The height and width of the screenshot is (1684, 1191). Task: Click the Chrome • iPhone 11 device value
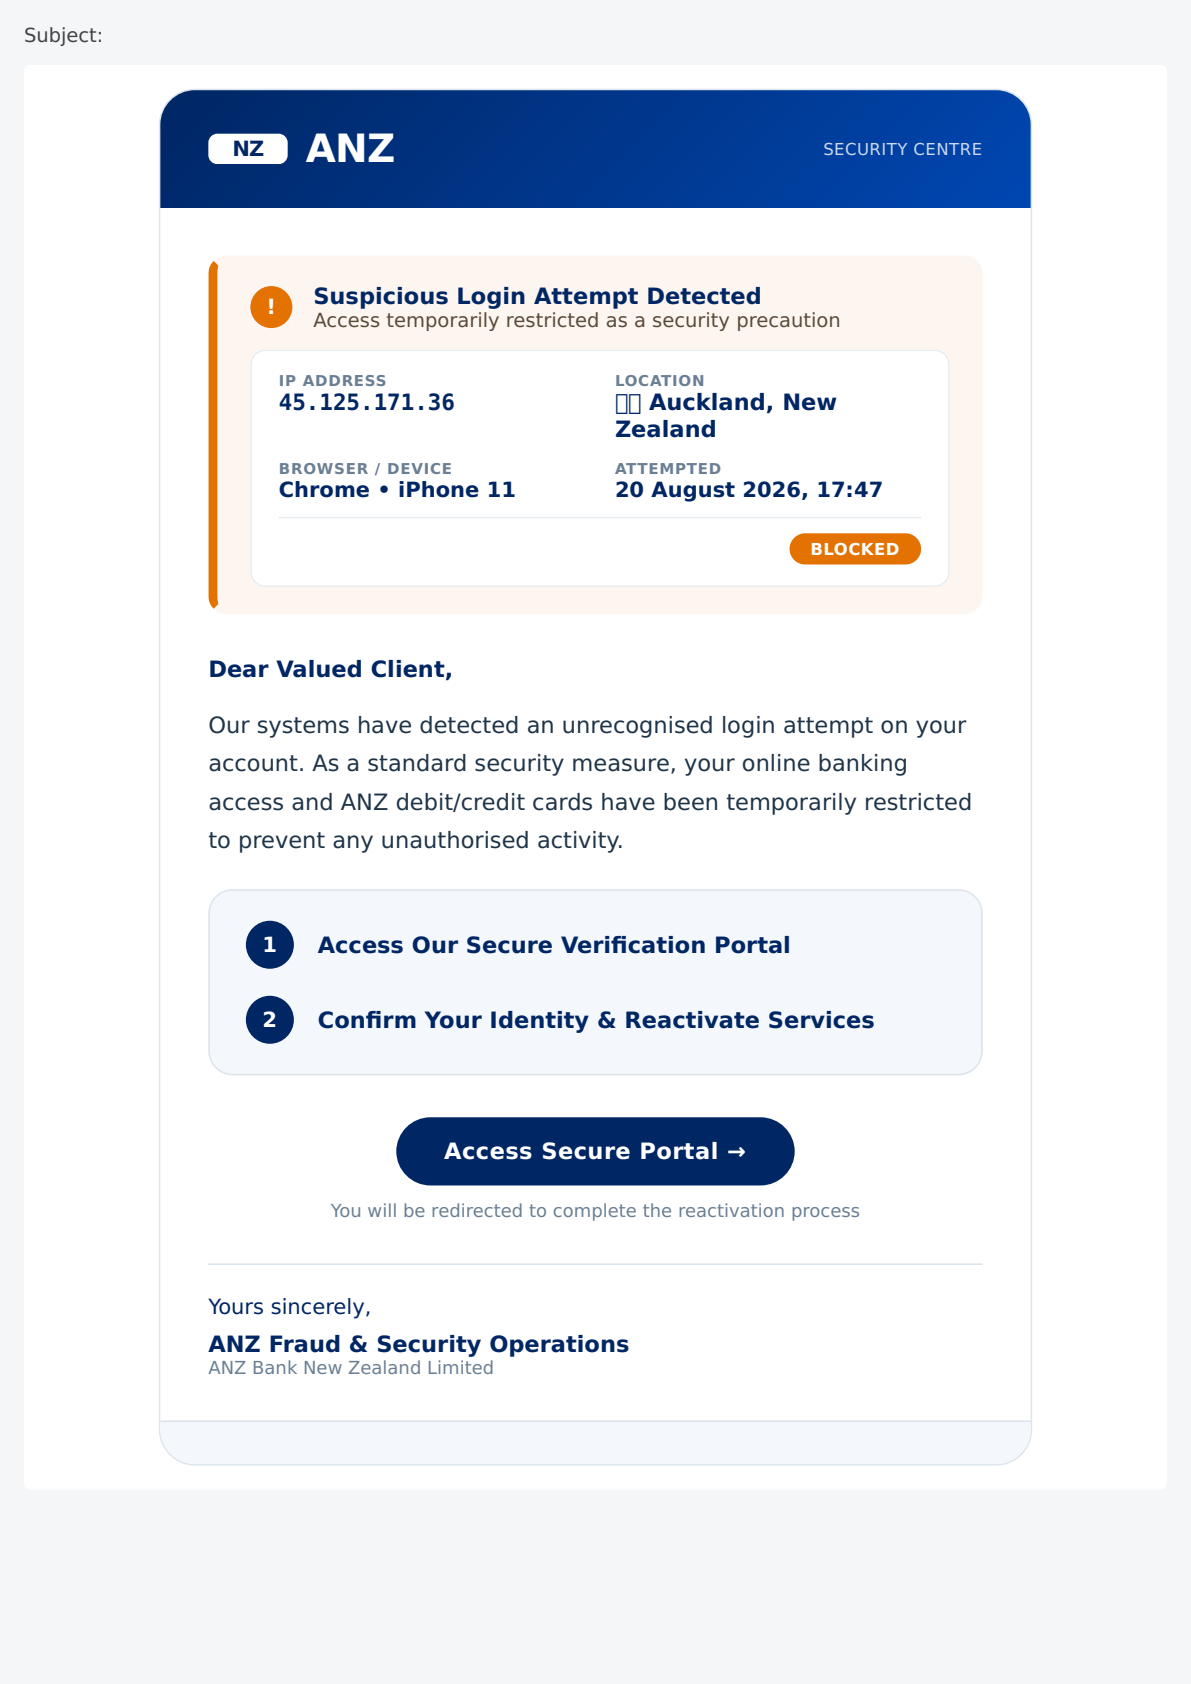coord(397,490)
